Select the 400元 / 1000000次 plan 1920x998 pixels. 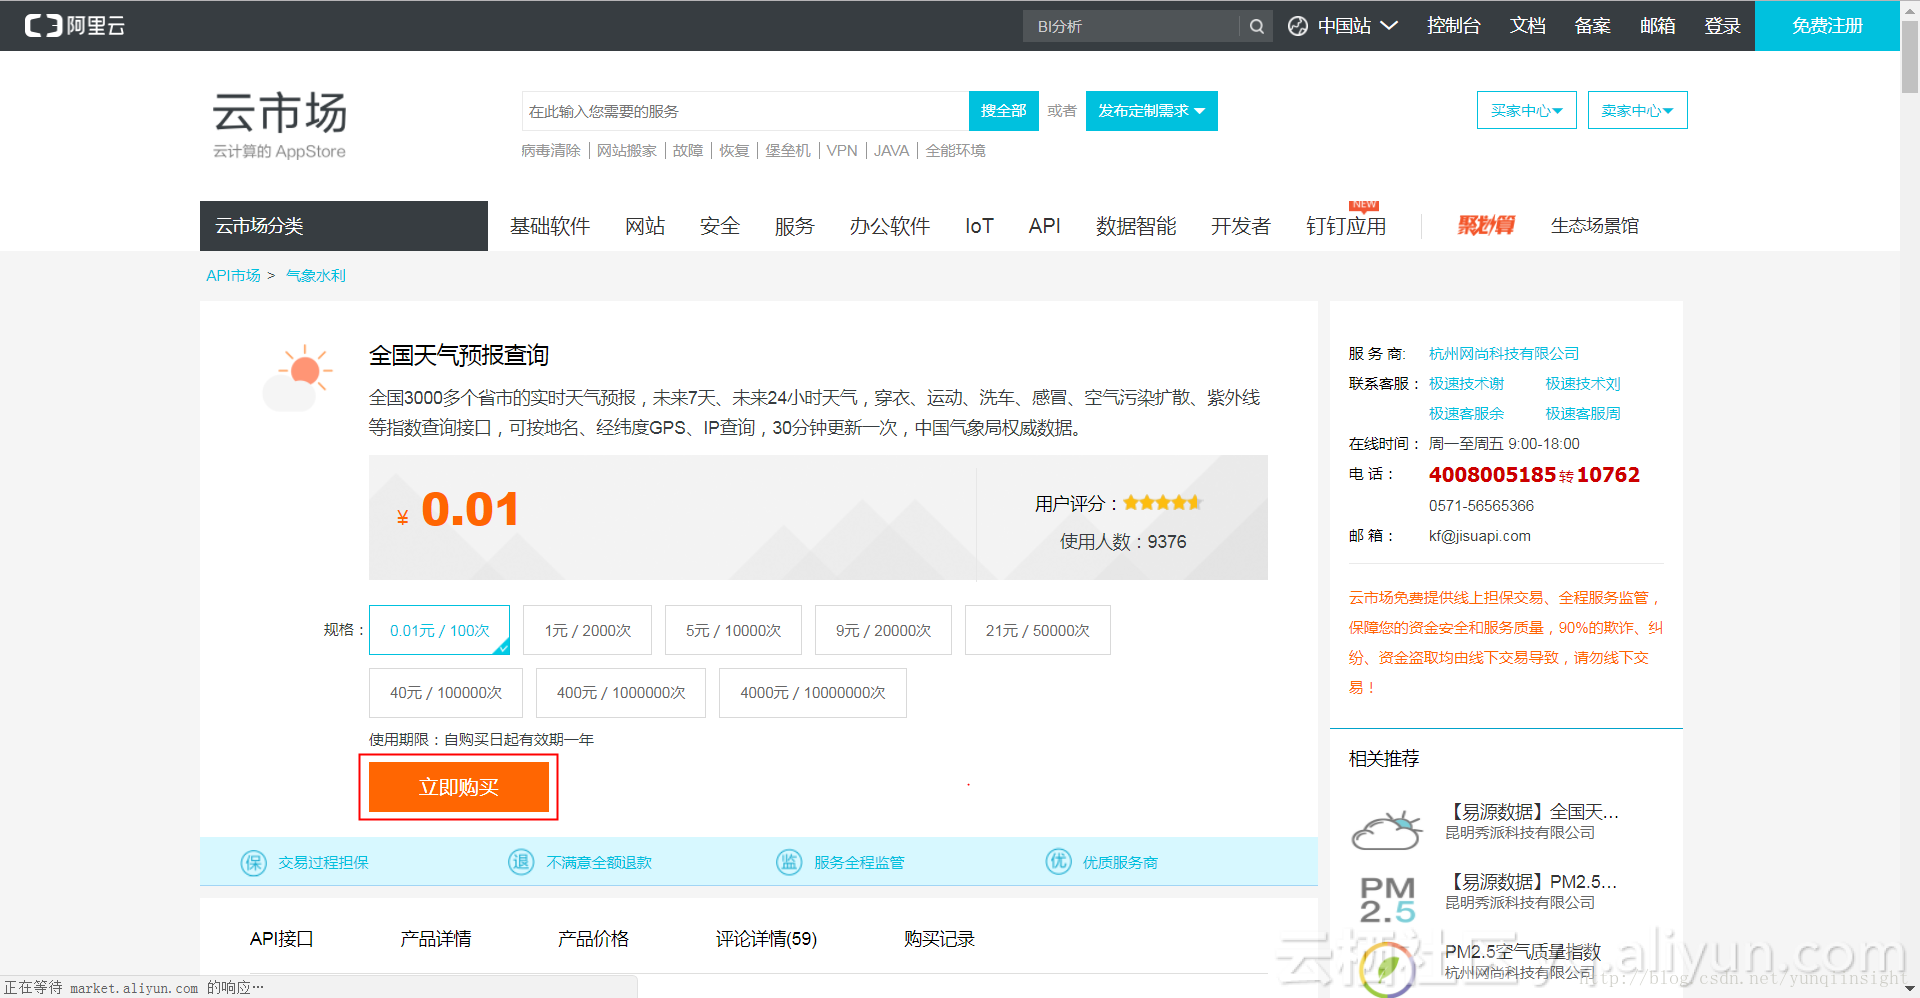(x=621, y=693)
